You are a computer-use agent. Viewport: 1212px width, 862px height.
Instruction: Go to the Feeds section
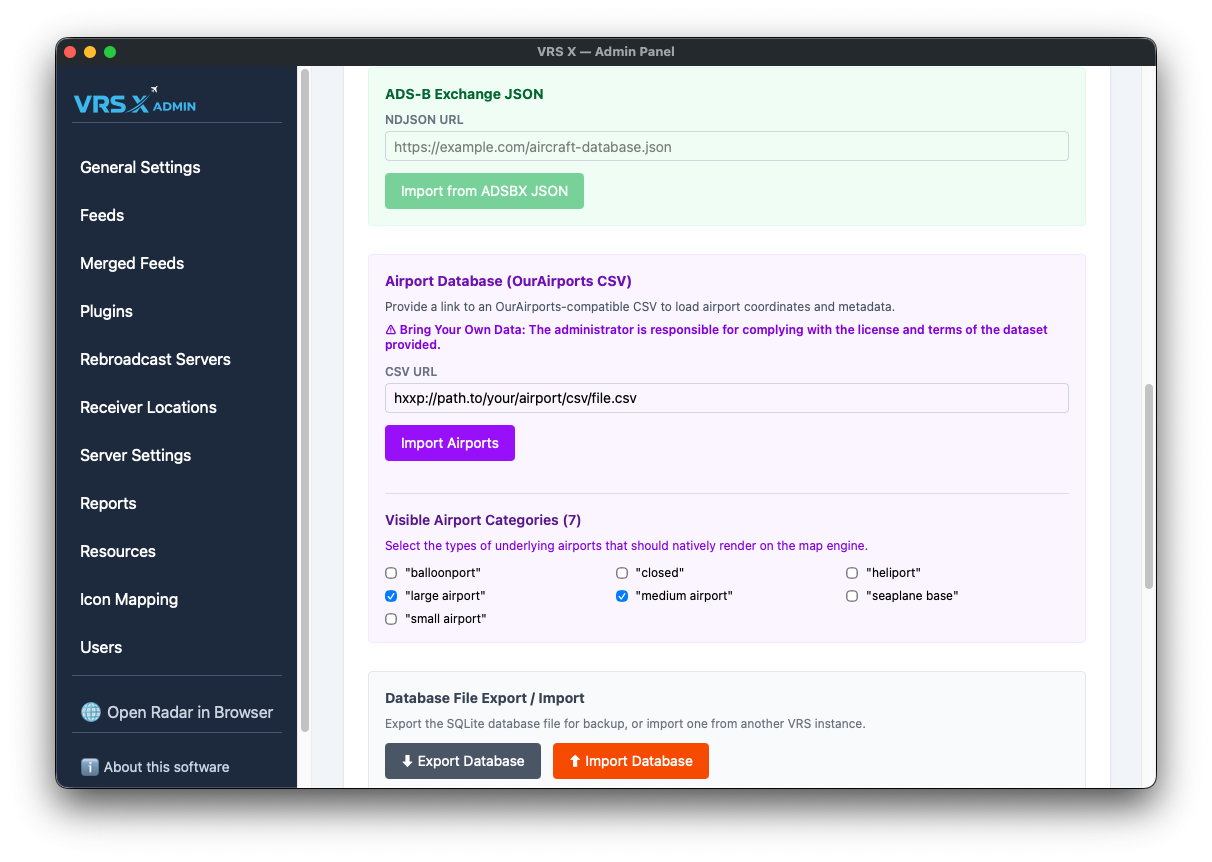click(102, 215)
